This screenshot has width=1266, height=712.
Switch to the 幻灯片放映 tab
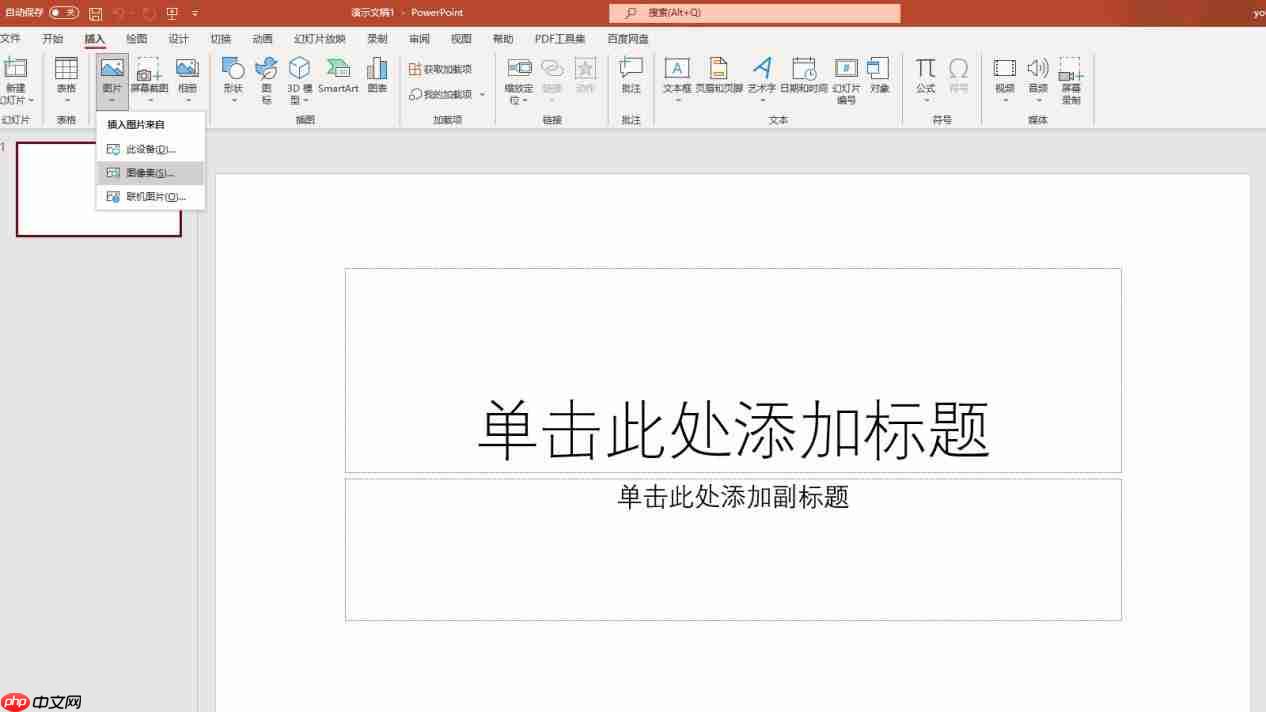[x=319, y=39]
